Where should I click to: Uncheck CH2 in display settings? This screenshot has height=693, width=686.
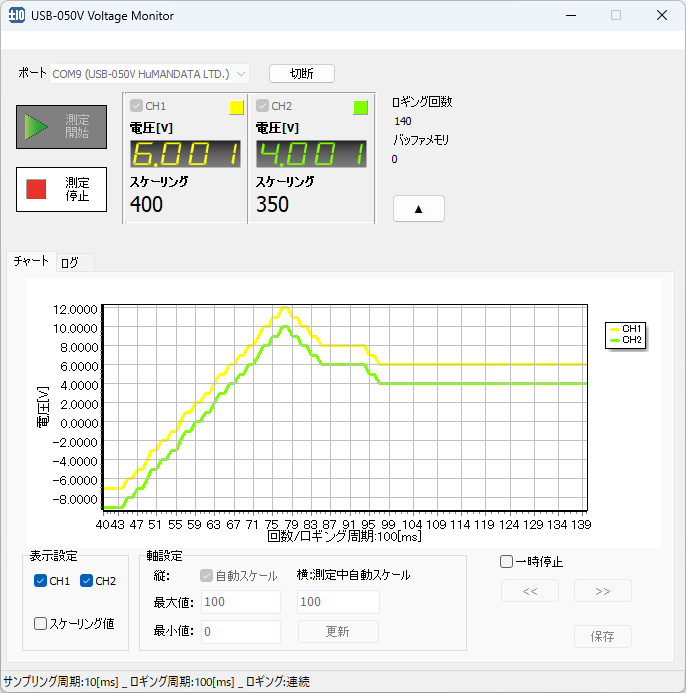(x=86, y=581)
